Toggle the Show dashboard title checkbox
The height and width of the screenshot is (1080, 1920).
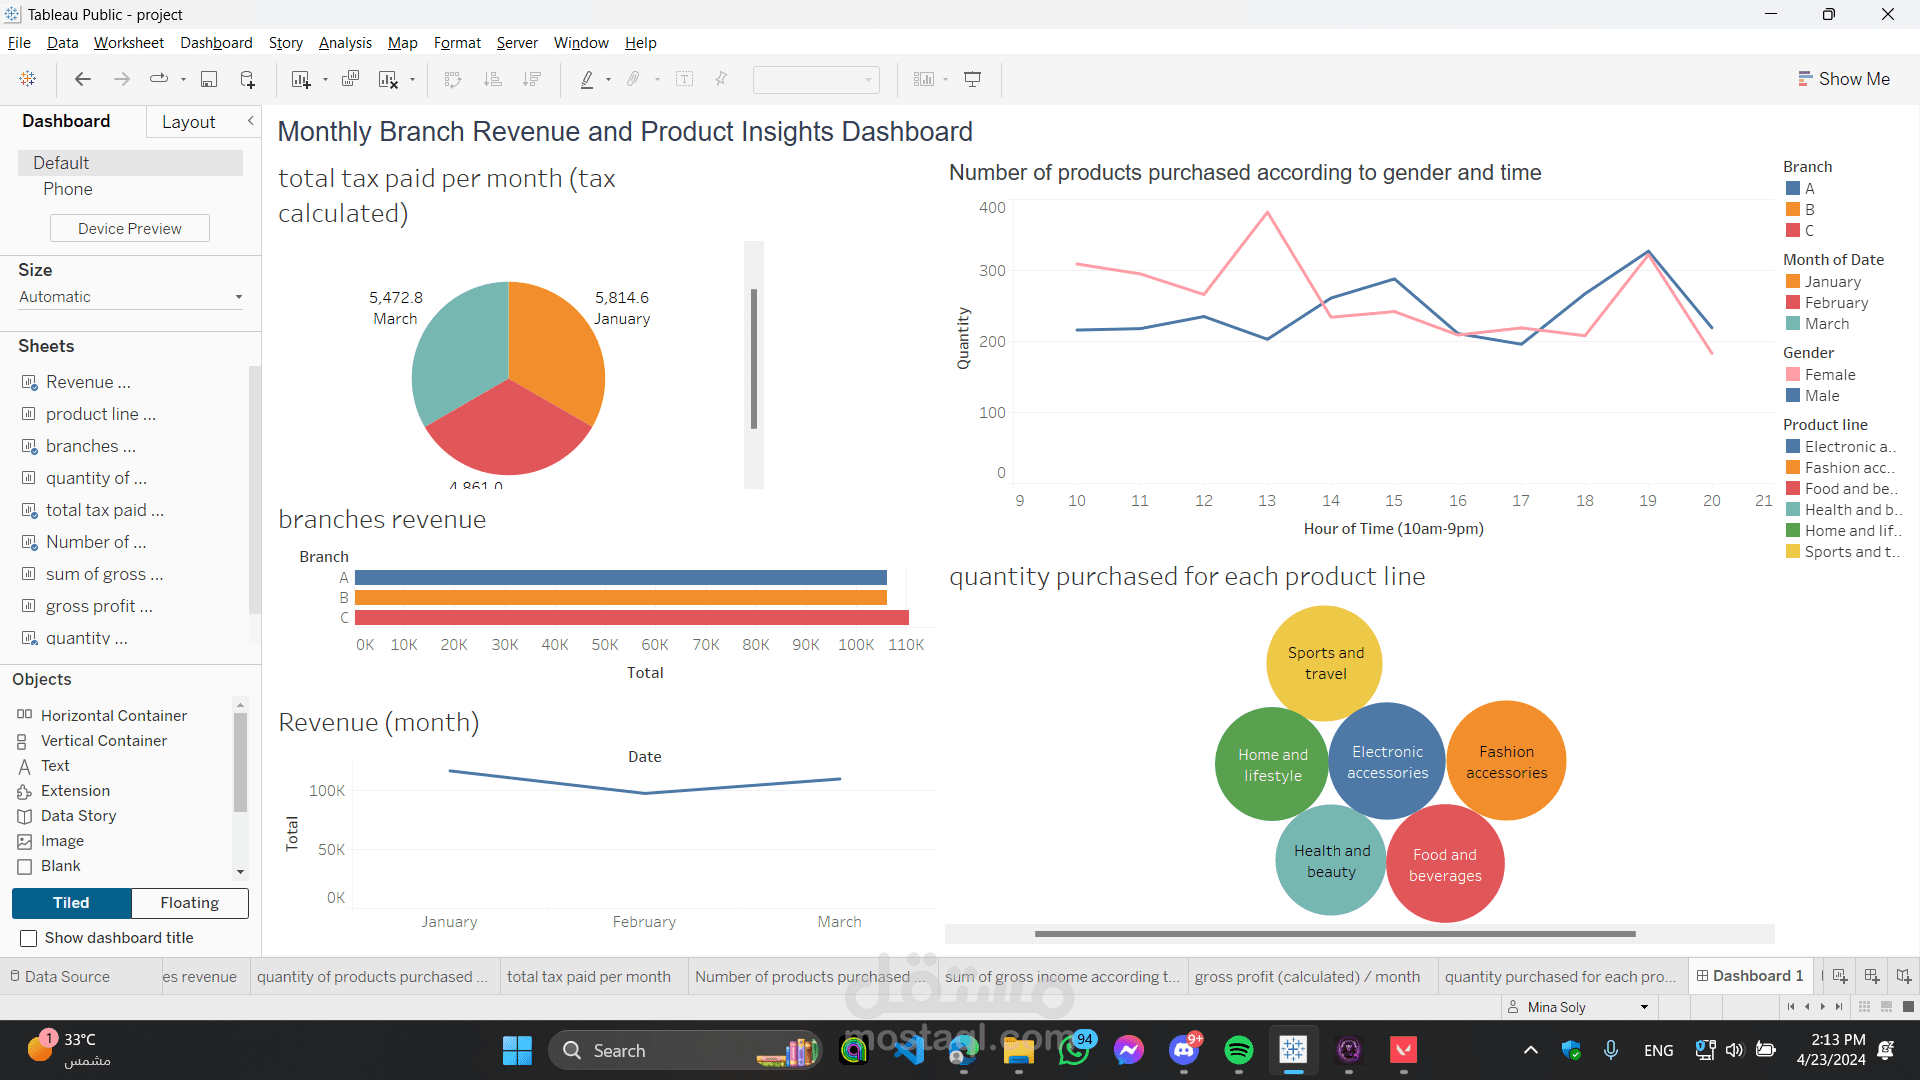click(29, 938)
